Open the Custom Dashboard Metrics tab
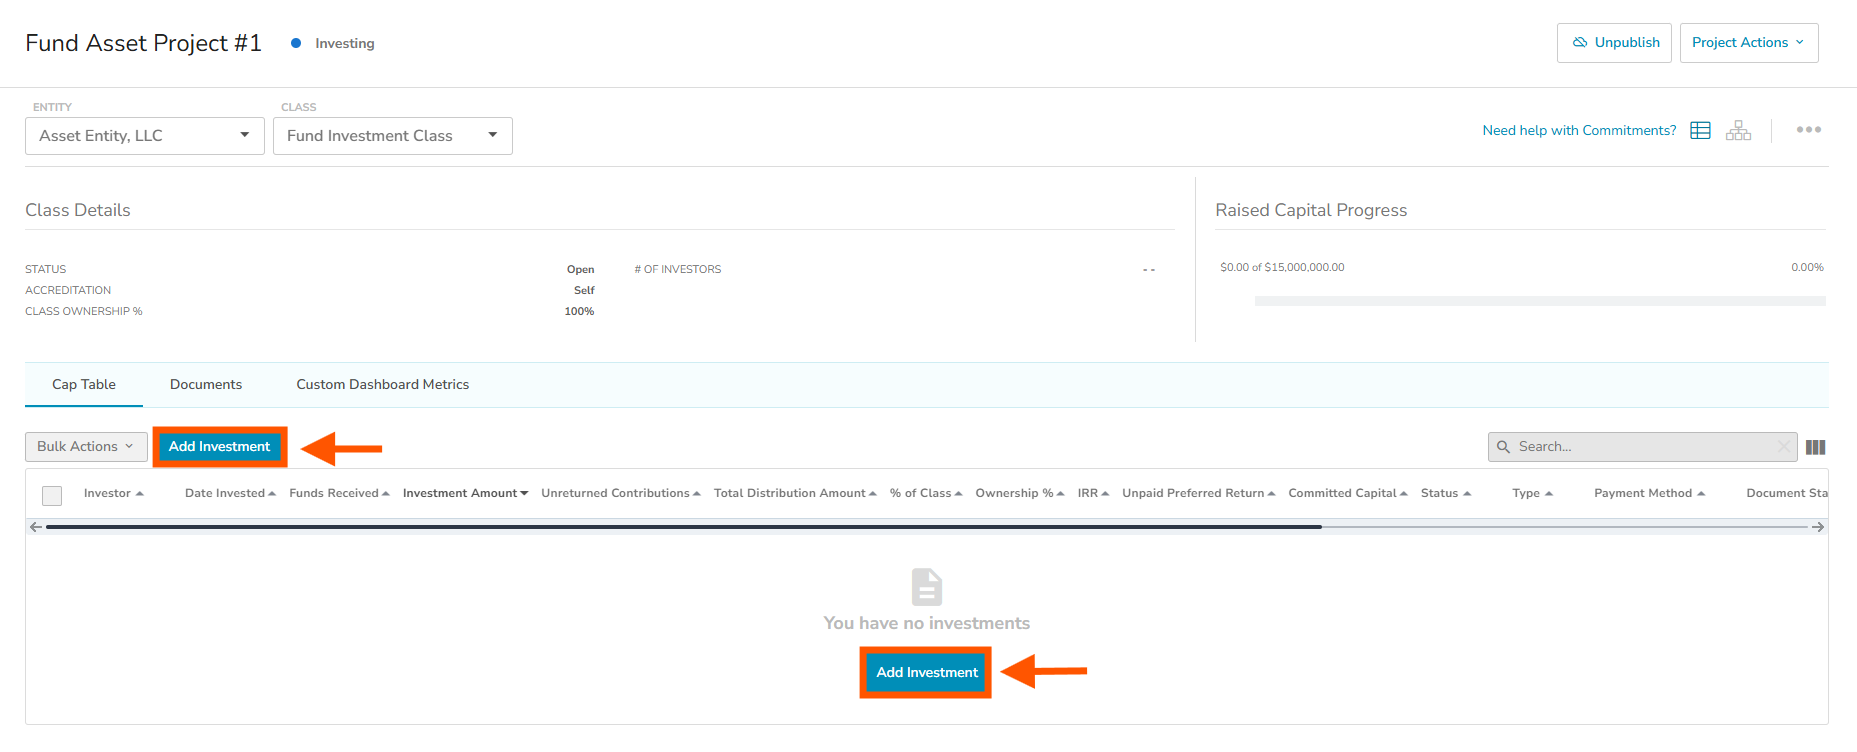This screenshot has width=1857, height=752. point(382,385)
